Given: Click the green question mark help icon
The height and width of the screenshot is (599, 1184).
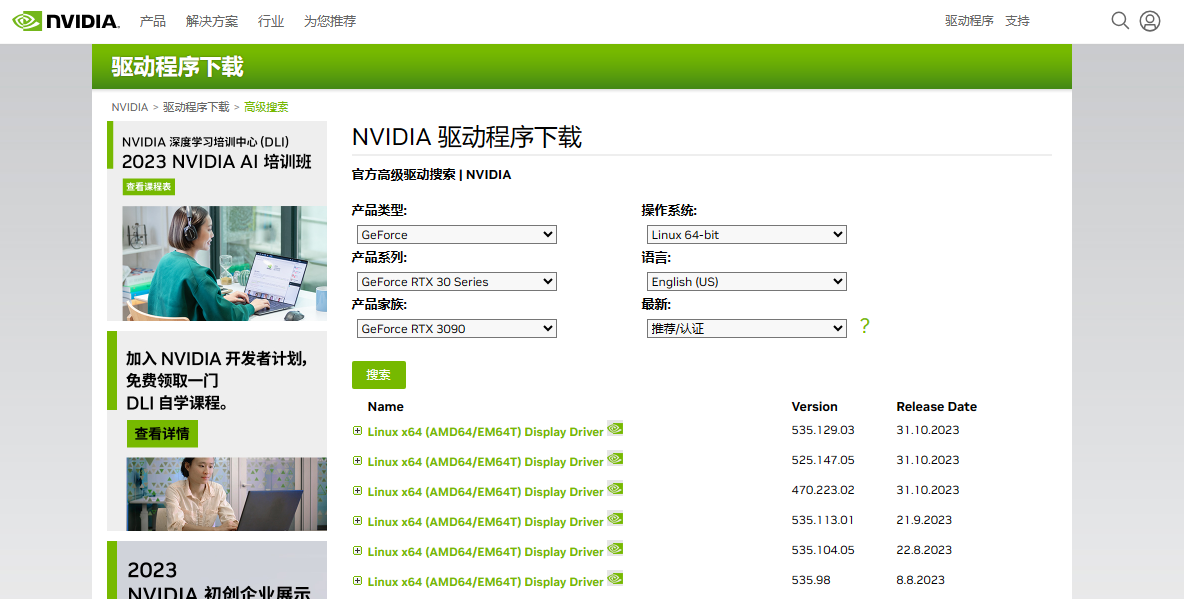Looking at the screenshot, I should pos(865,326).
